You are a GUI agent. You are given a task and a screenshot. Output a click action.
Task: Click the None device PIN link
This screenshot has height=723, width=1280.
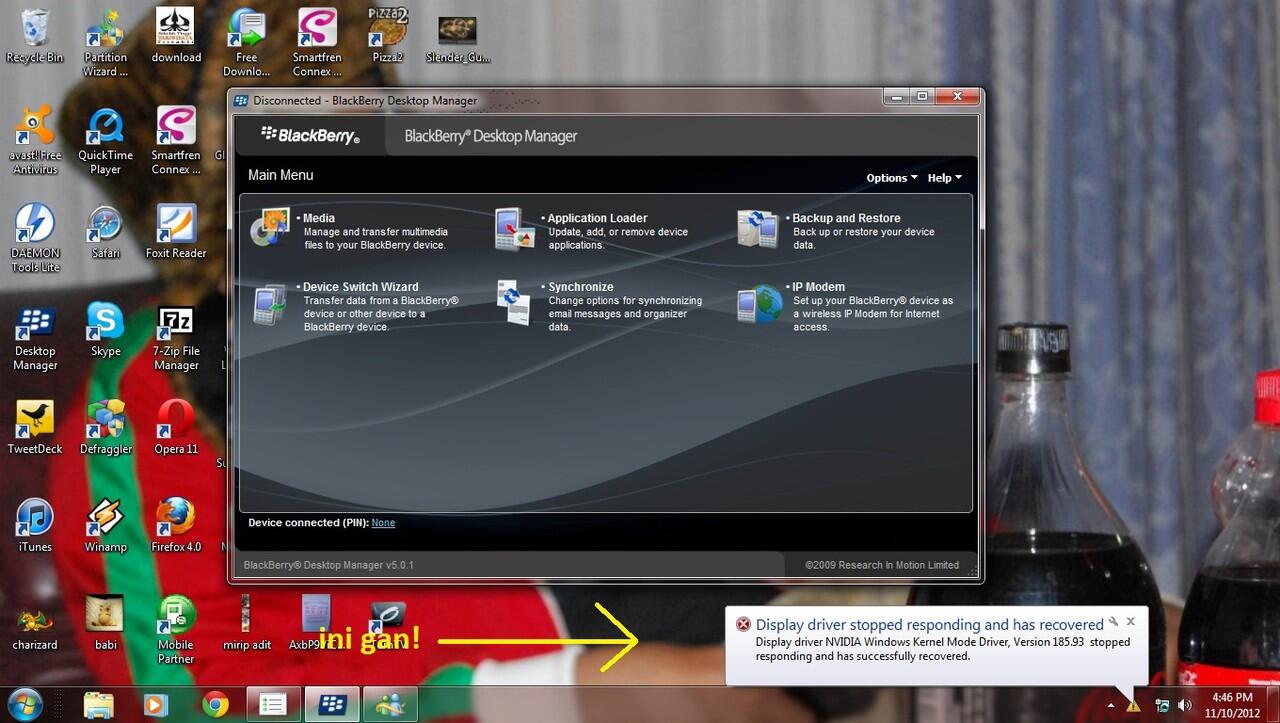(383, 523)
